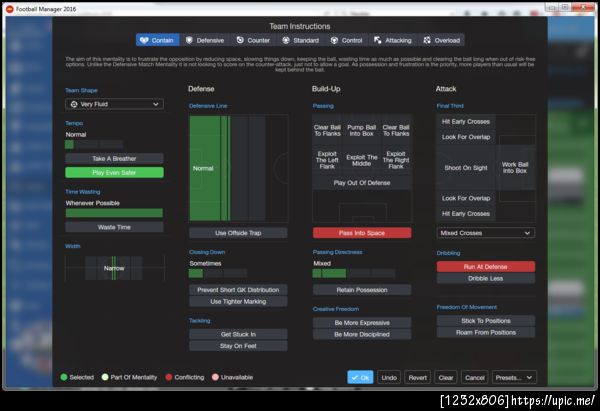Click the Undo button
Screen dimensions: 600x411
tap(389, 378)
